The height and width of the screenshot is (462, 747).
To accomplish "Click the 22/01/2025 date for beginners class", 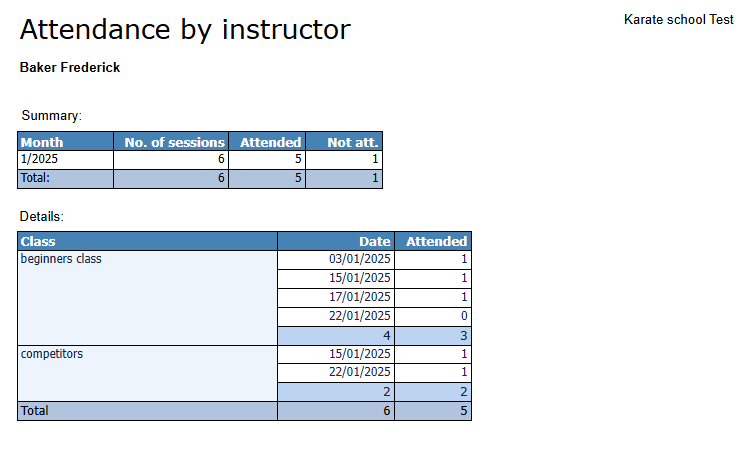I will point(336,317).
